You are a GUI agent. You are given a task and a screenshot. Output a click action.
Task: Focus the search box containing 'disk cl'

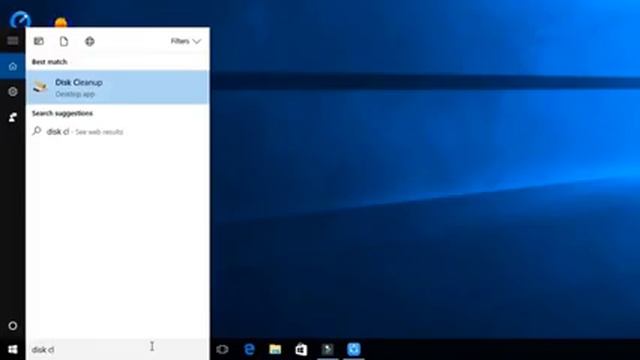pos(118,349)
